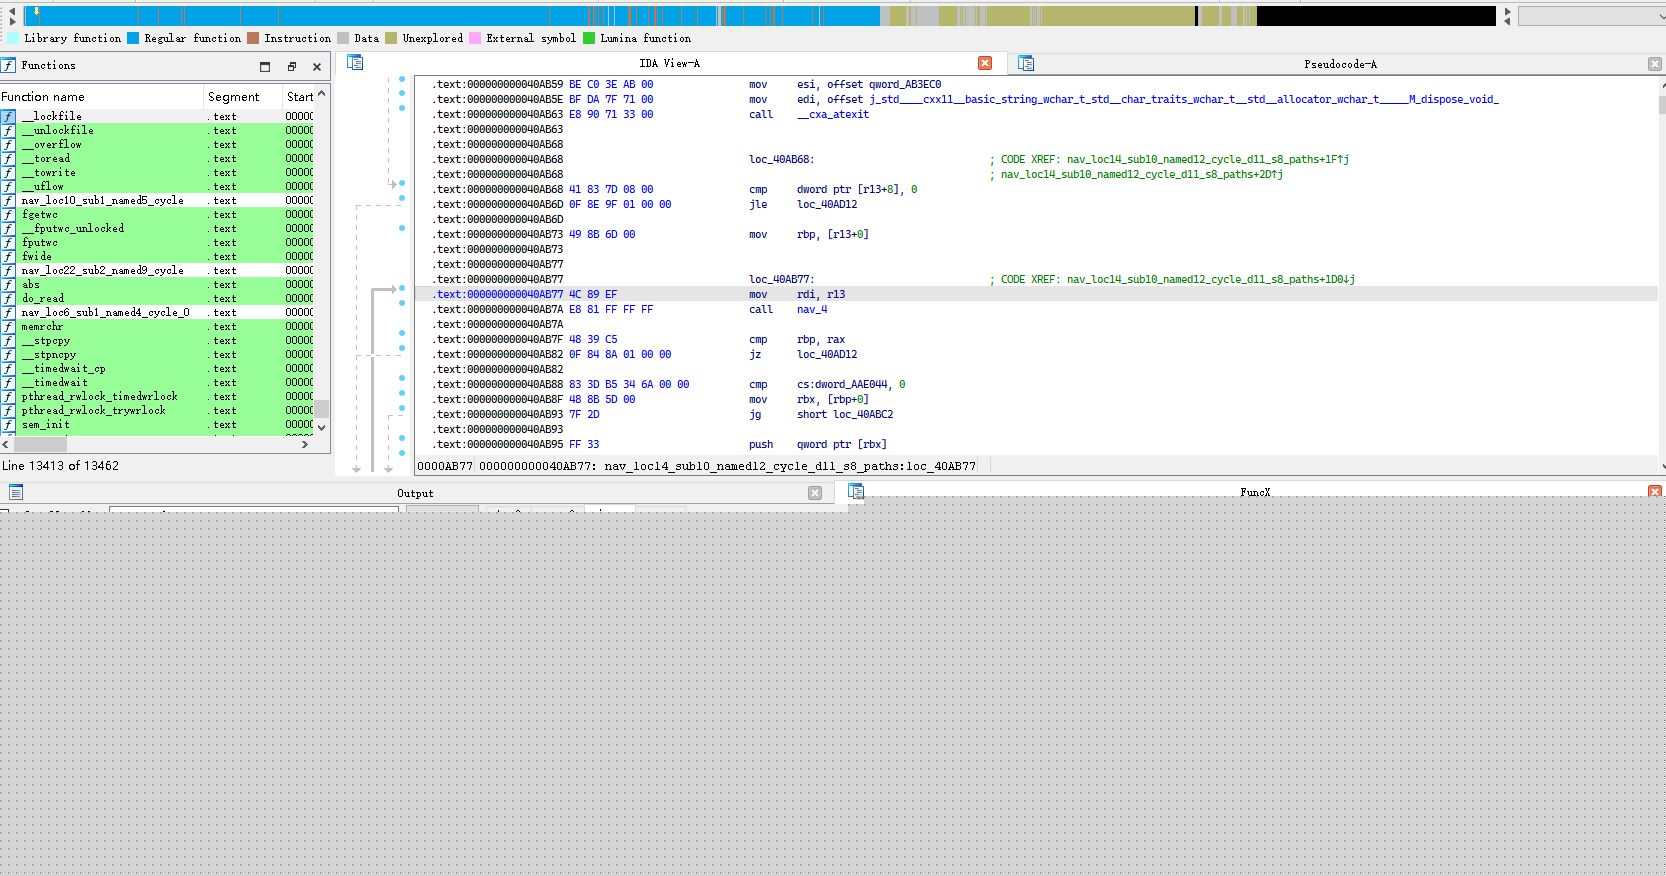The height and width of the screenshot is (876, 1666).
Task: Click the IDA View-A tab icon
Action: point(355,63)
